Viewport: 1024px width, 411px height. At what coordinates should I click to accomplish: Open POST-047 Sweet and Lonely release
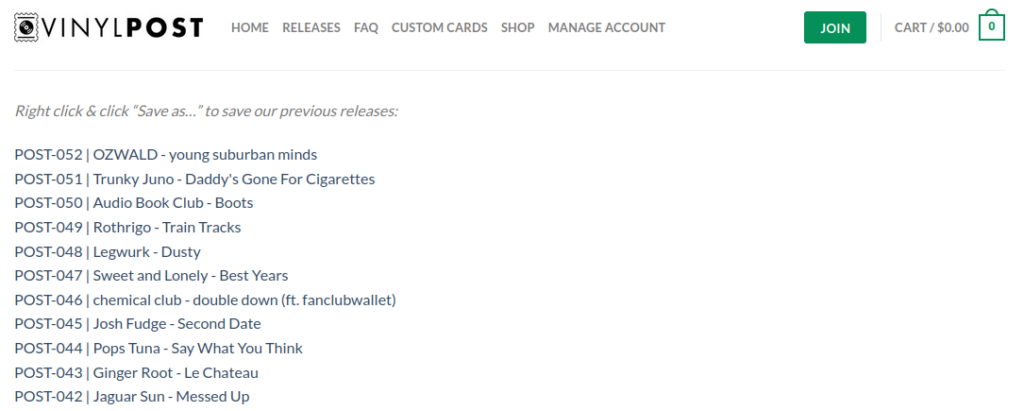click(x=151, y=276)
